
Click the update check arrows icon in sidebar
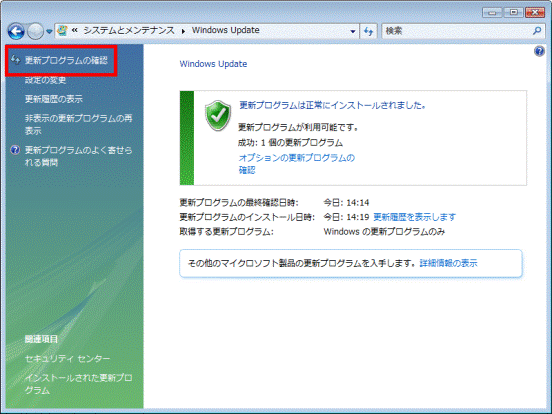click(x=15, y=60)
